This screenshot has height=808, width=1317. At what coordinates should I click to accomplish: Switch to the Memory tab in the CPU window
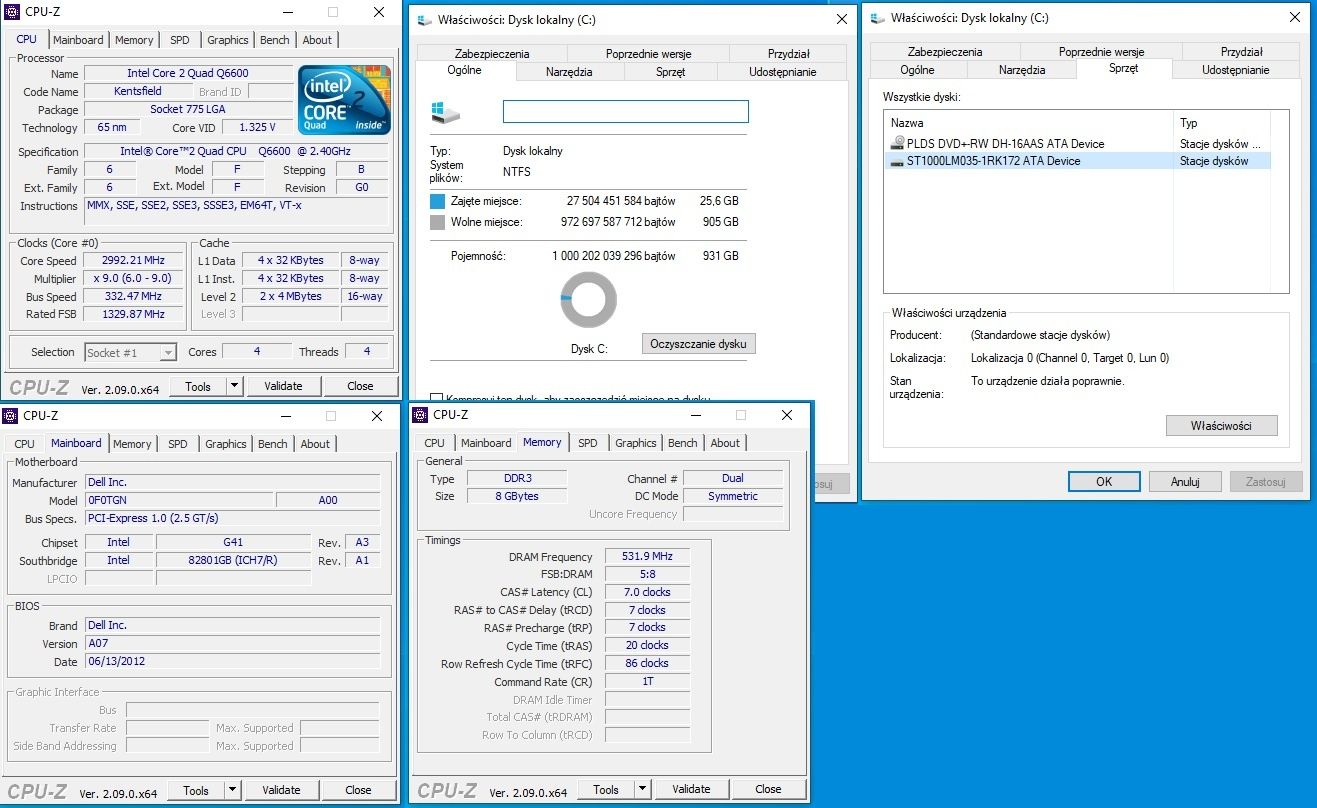pyautogui.click(x=134, y=40)
